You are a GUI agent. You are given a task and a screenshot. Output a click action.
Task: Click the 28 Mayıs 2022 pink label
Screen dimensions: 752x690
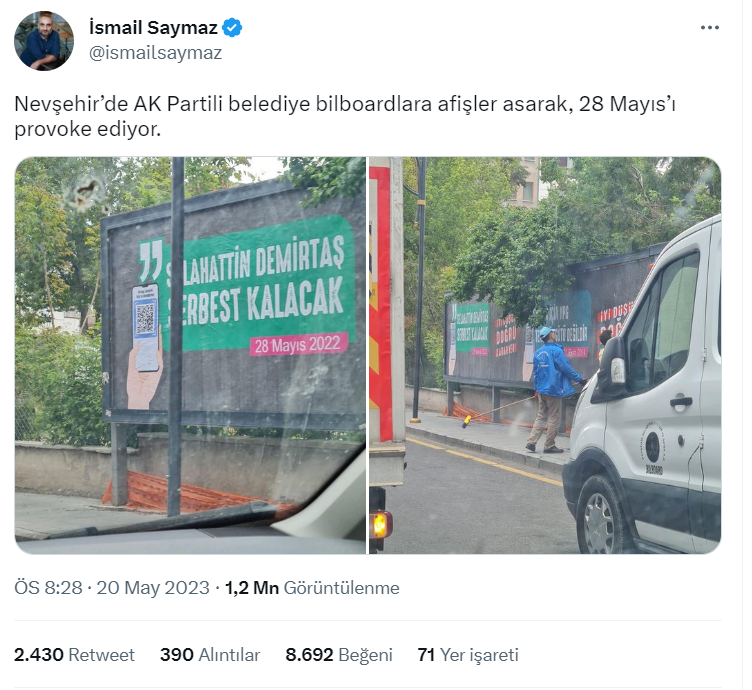pos(298,345)
